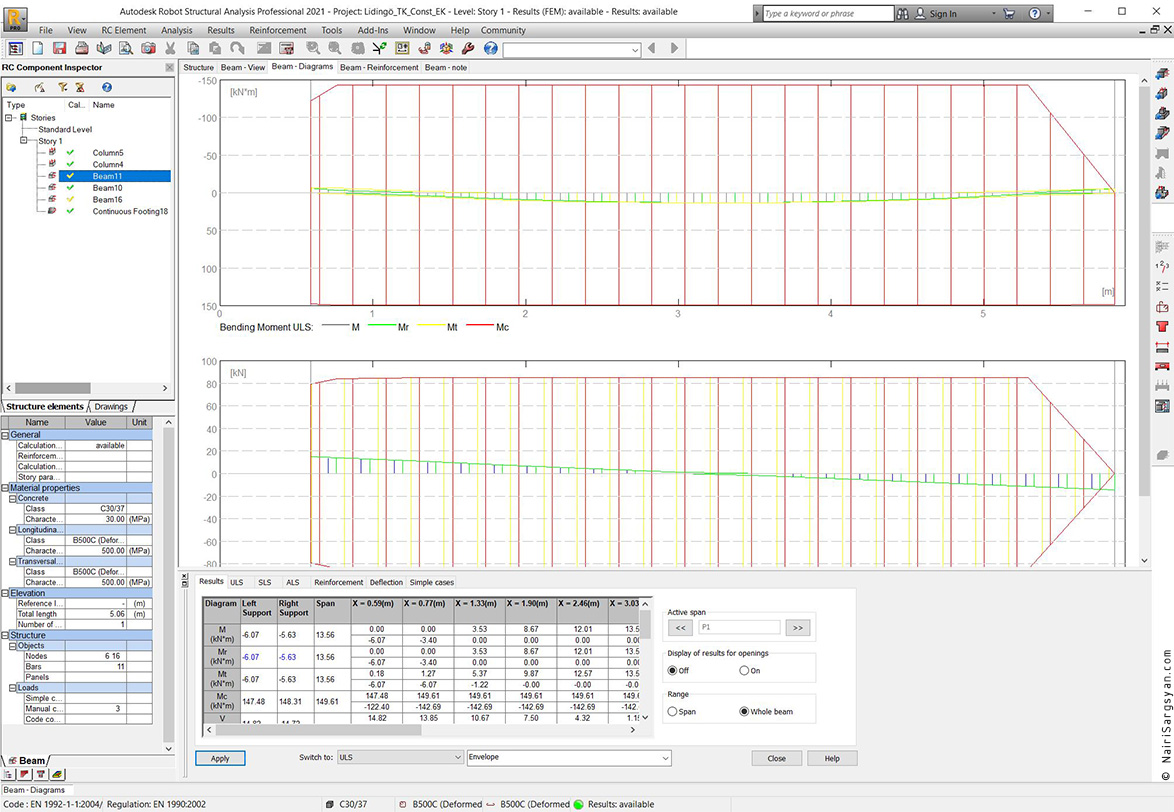Click the green branch icon in toolbar
Image resolution: width=1174 pixels, height=812 pixels.
380,48
